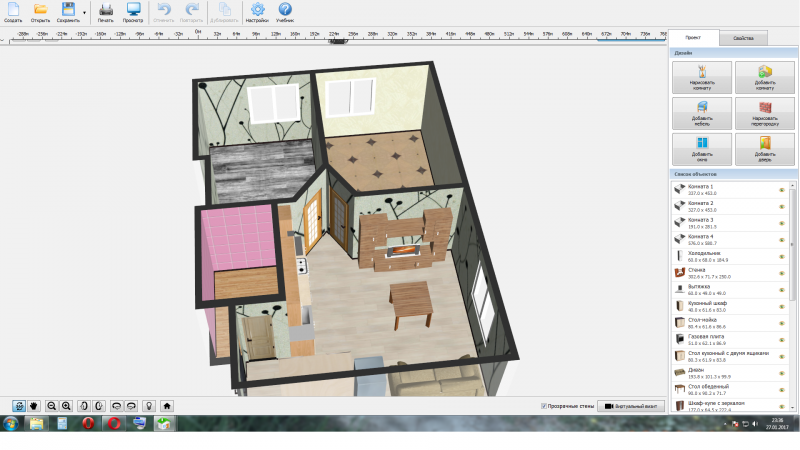Click the Нарисовать комнату button

pyautogui.click(x=702, y=76)
